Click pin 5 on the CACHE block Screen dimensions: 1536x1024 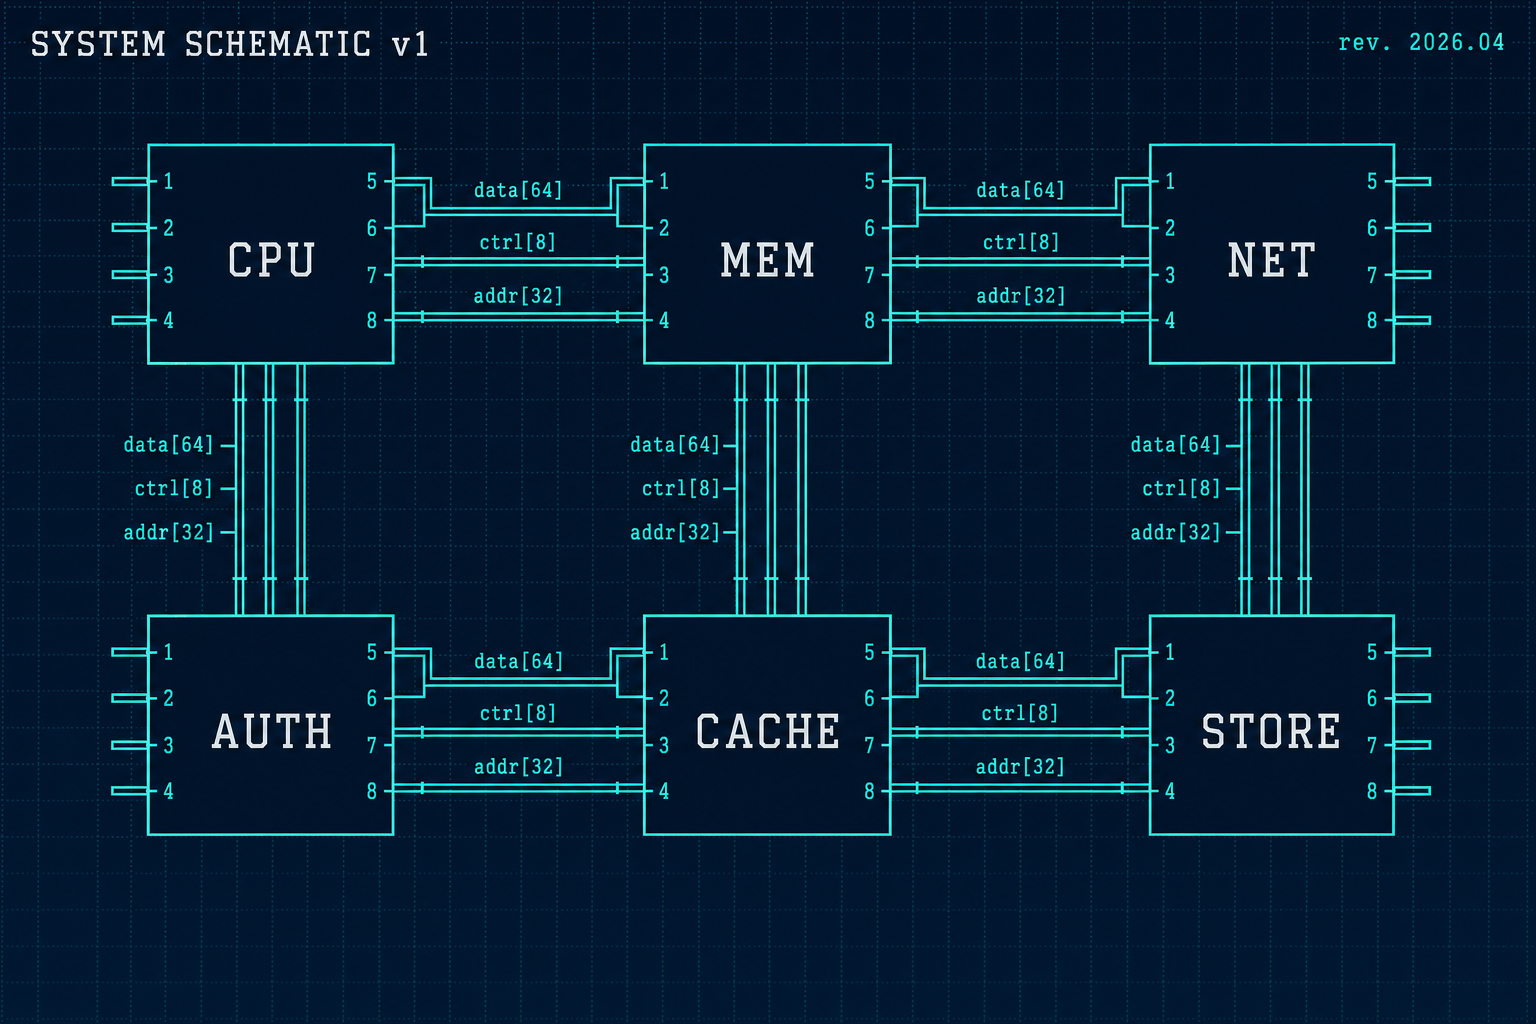tap(870, 652)
